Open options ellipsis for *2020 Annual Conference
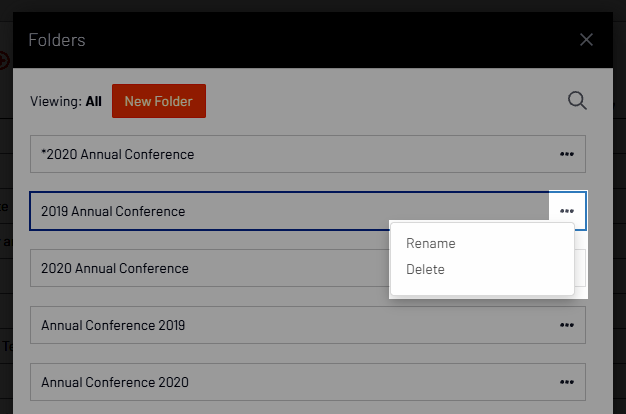Screen dimensions: 626x414 tap(567, 154)
